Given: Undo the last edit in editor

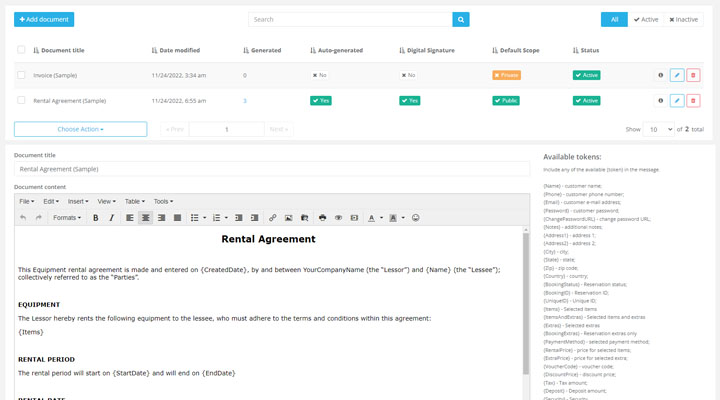Looking at the screenshot, I should point(23,218).
